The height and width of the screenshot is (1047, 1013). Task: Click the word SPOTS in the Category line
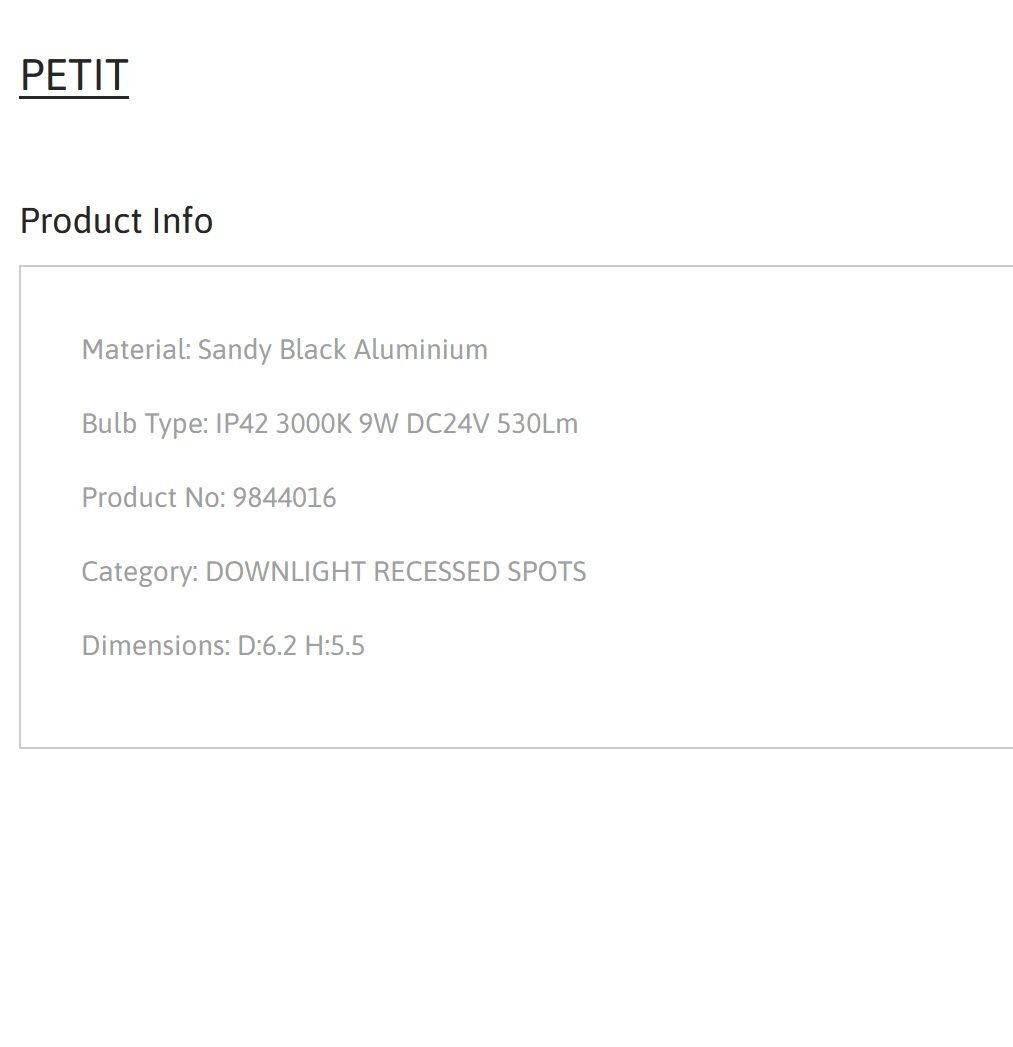pyautogui.click(x=546, y=572)
